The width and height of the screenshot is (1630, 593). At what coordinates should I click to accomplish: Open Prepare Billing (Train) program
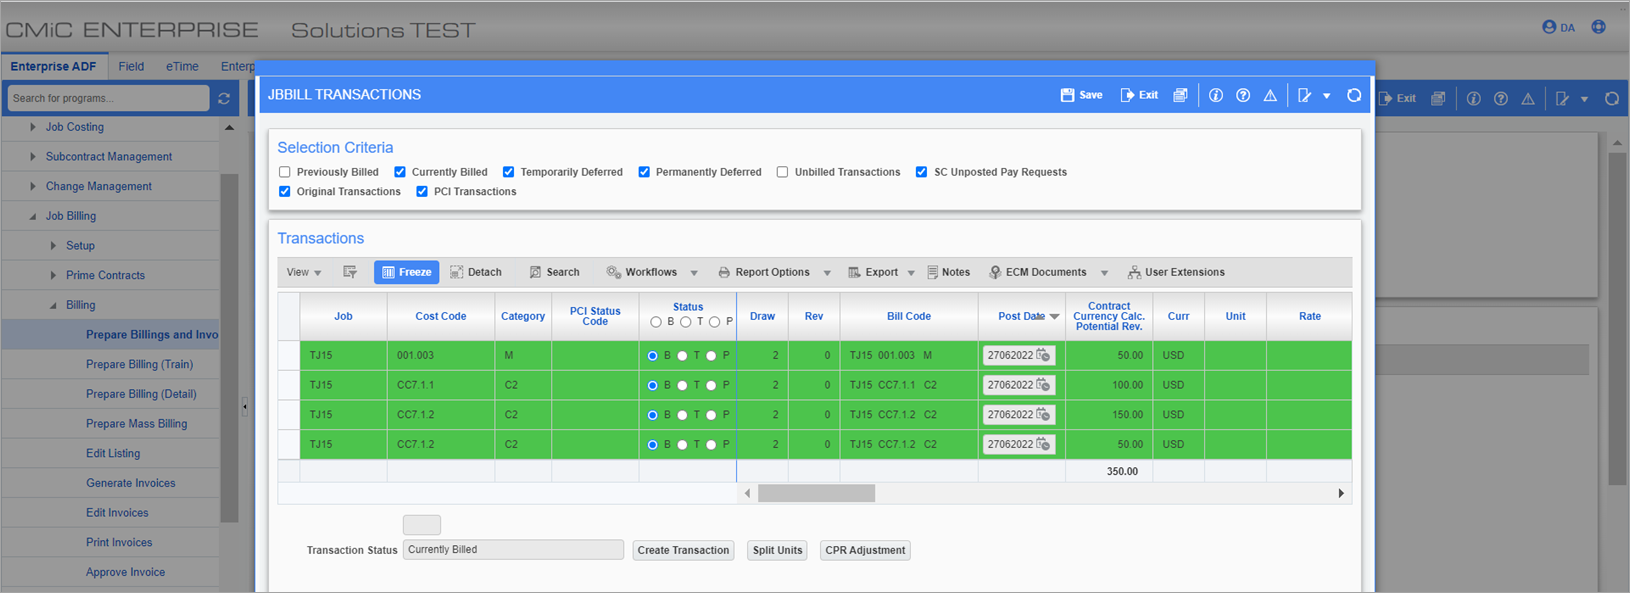[139, 364]
